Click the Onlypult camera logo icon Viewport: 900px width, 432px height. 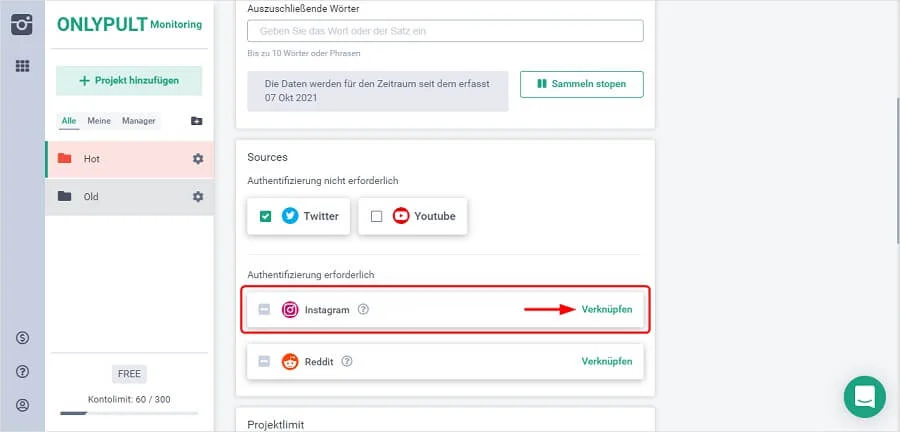(22, 24)
